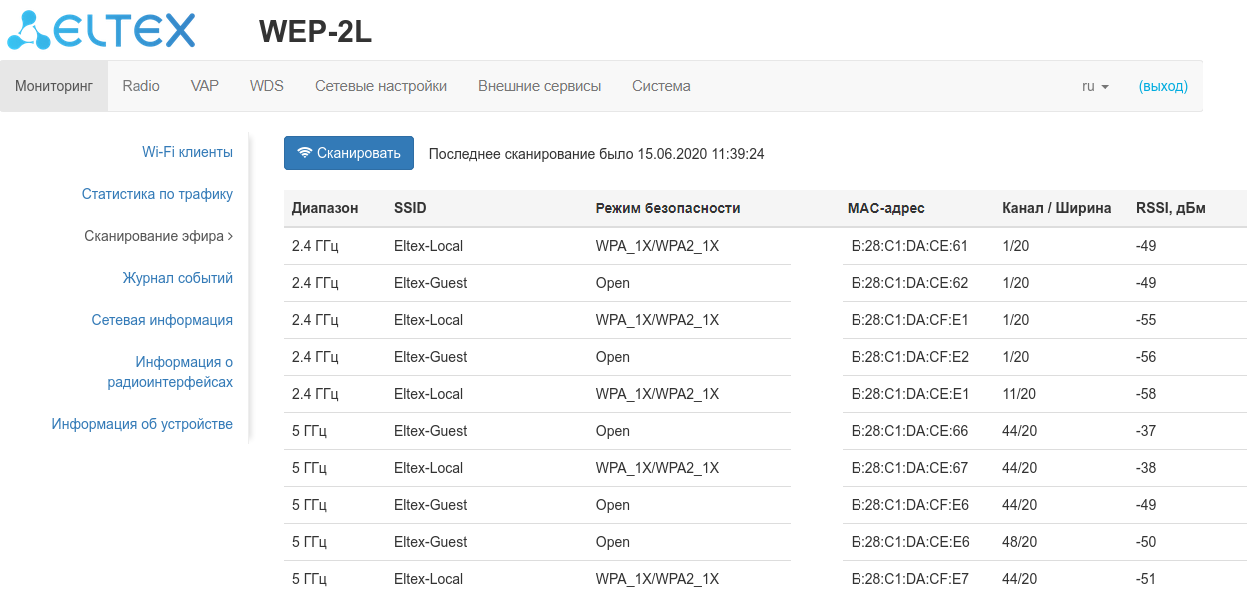Open Журнал событий in sidebar
Image resolution: width=1260 pixels, height=595 pixels.
178,278
